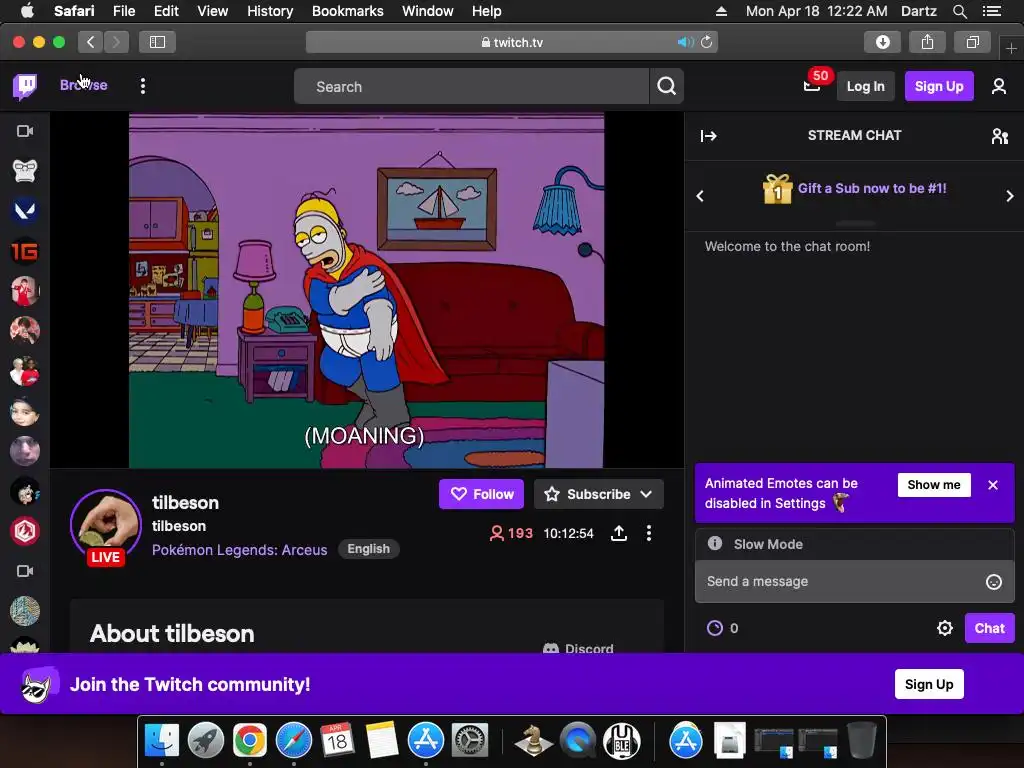Toggle Safari sidebar button

pyautogui.click(x=157, y=42)
